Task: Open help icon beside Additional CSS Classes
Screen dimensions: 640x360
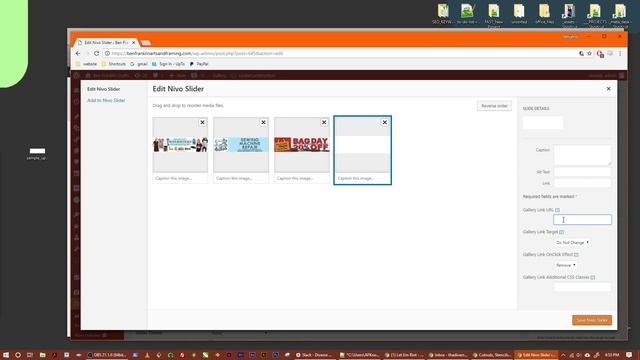Action: (593, 277)
